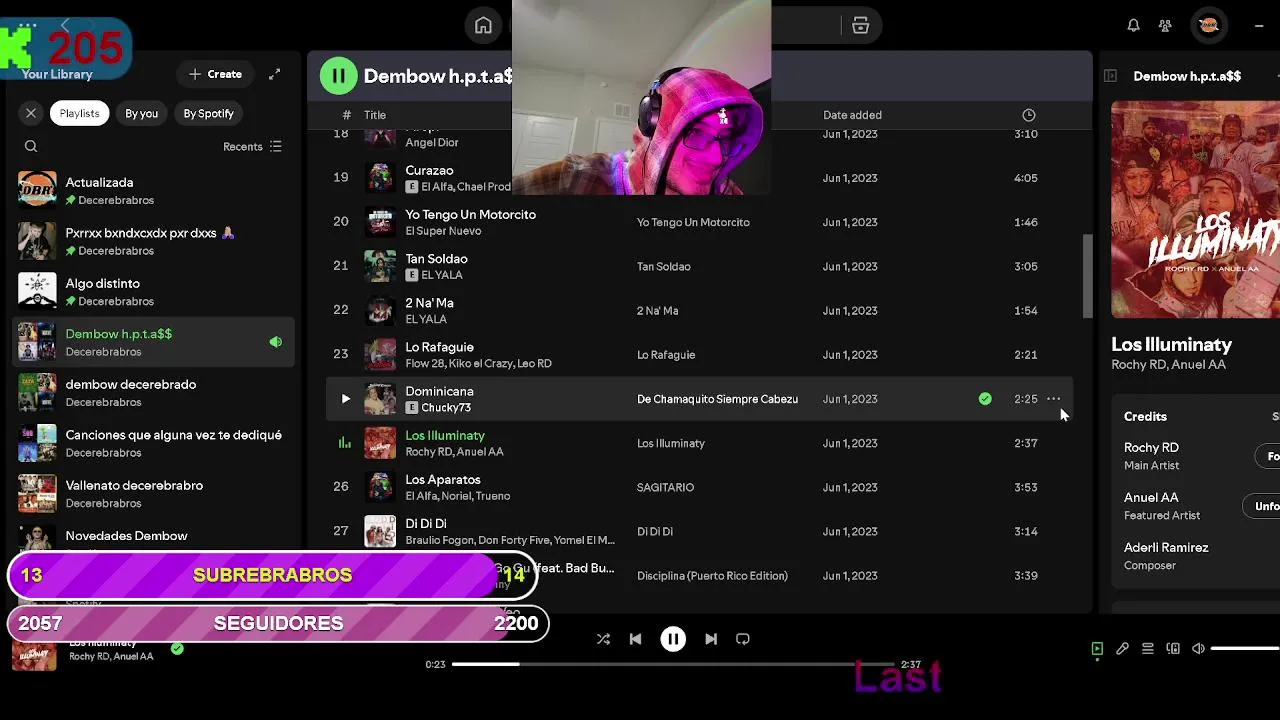
Task: Open the notifications bell
Action: (x=1133, y=26)
